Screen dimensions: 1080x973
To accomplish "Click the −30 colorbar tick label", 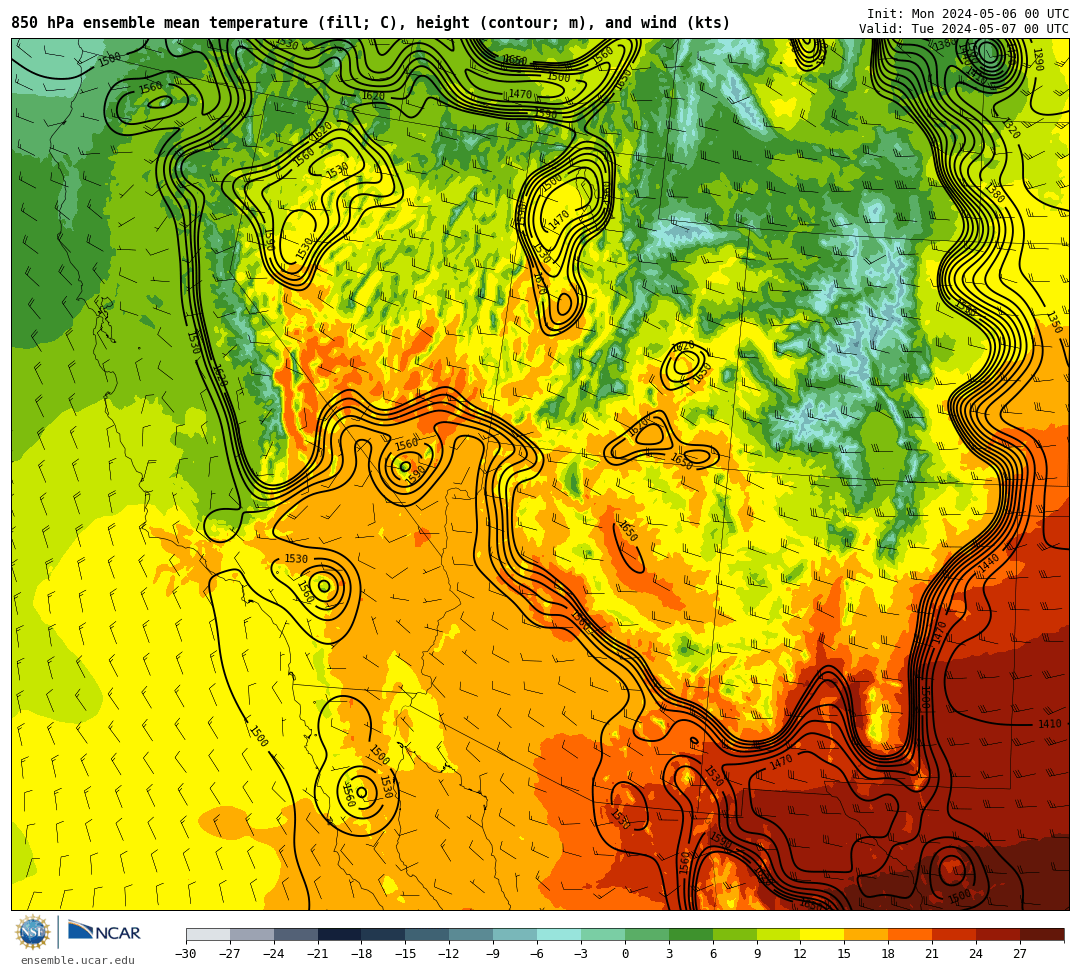I will (x=186, y=954).
